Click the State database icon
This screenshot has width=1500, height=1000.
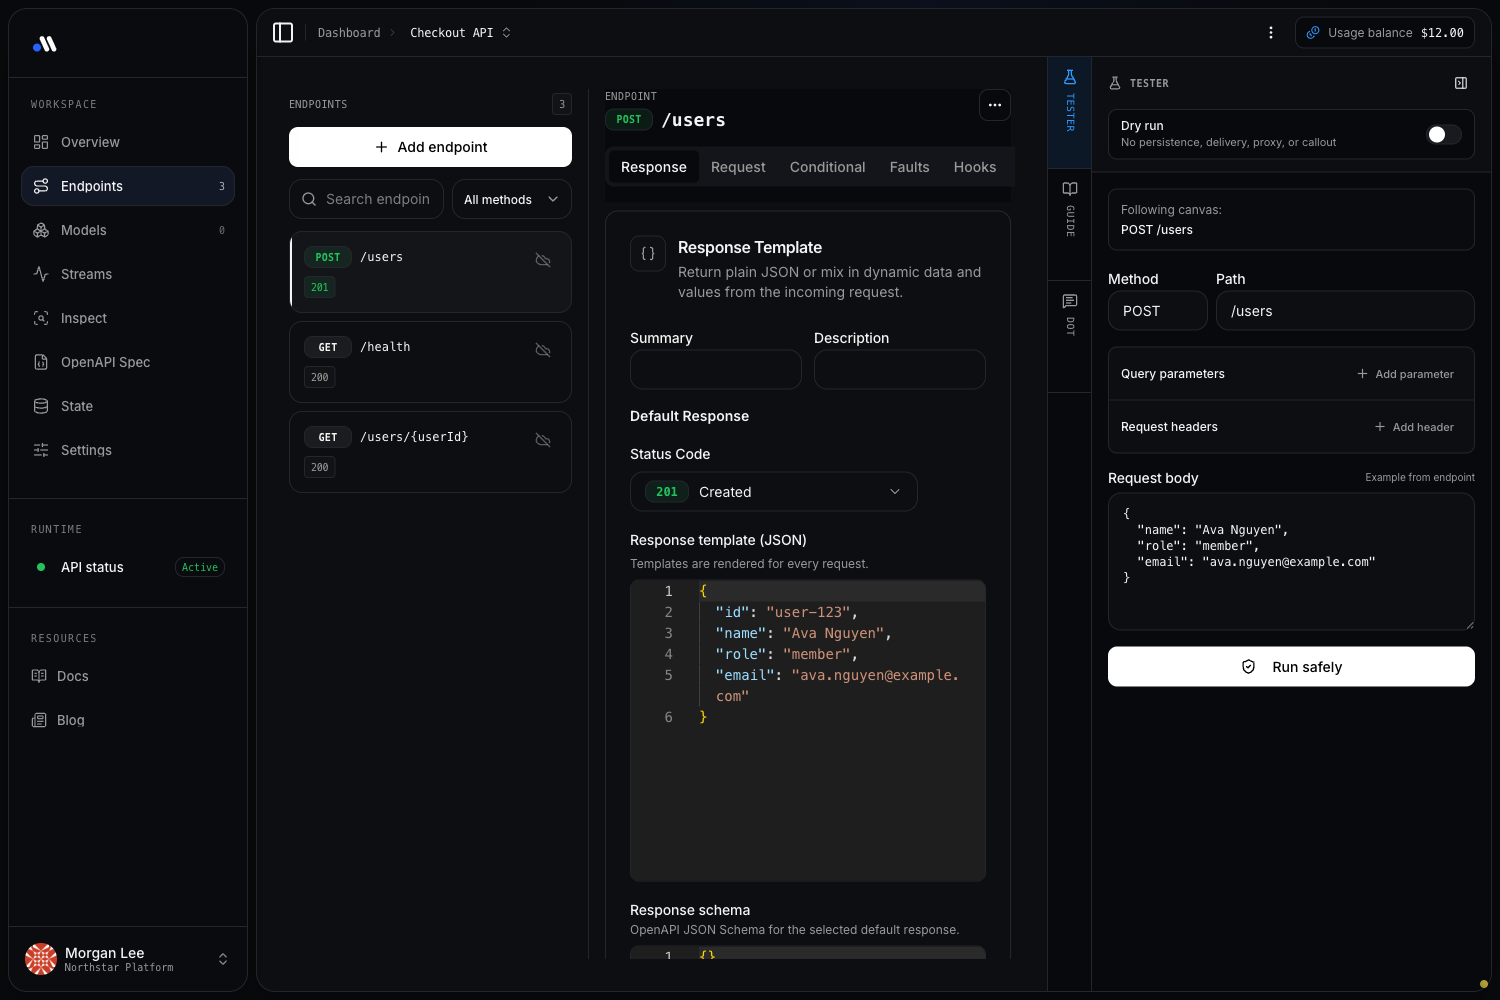point(41,406)
